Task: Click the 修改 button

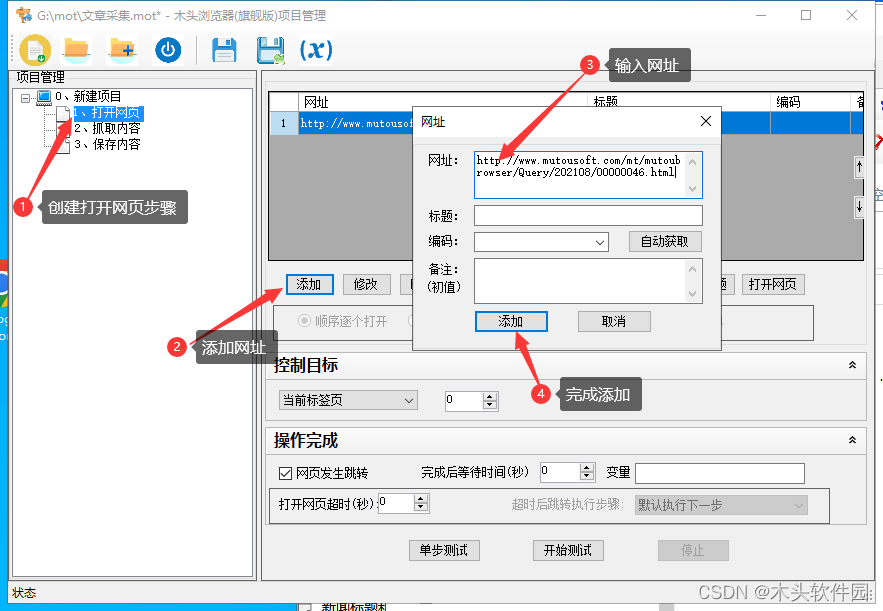Action: pyautogui.click(x=366, y=284)
